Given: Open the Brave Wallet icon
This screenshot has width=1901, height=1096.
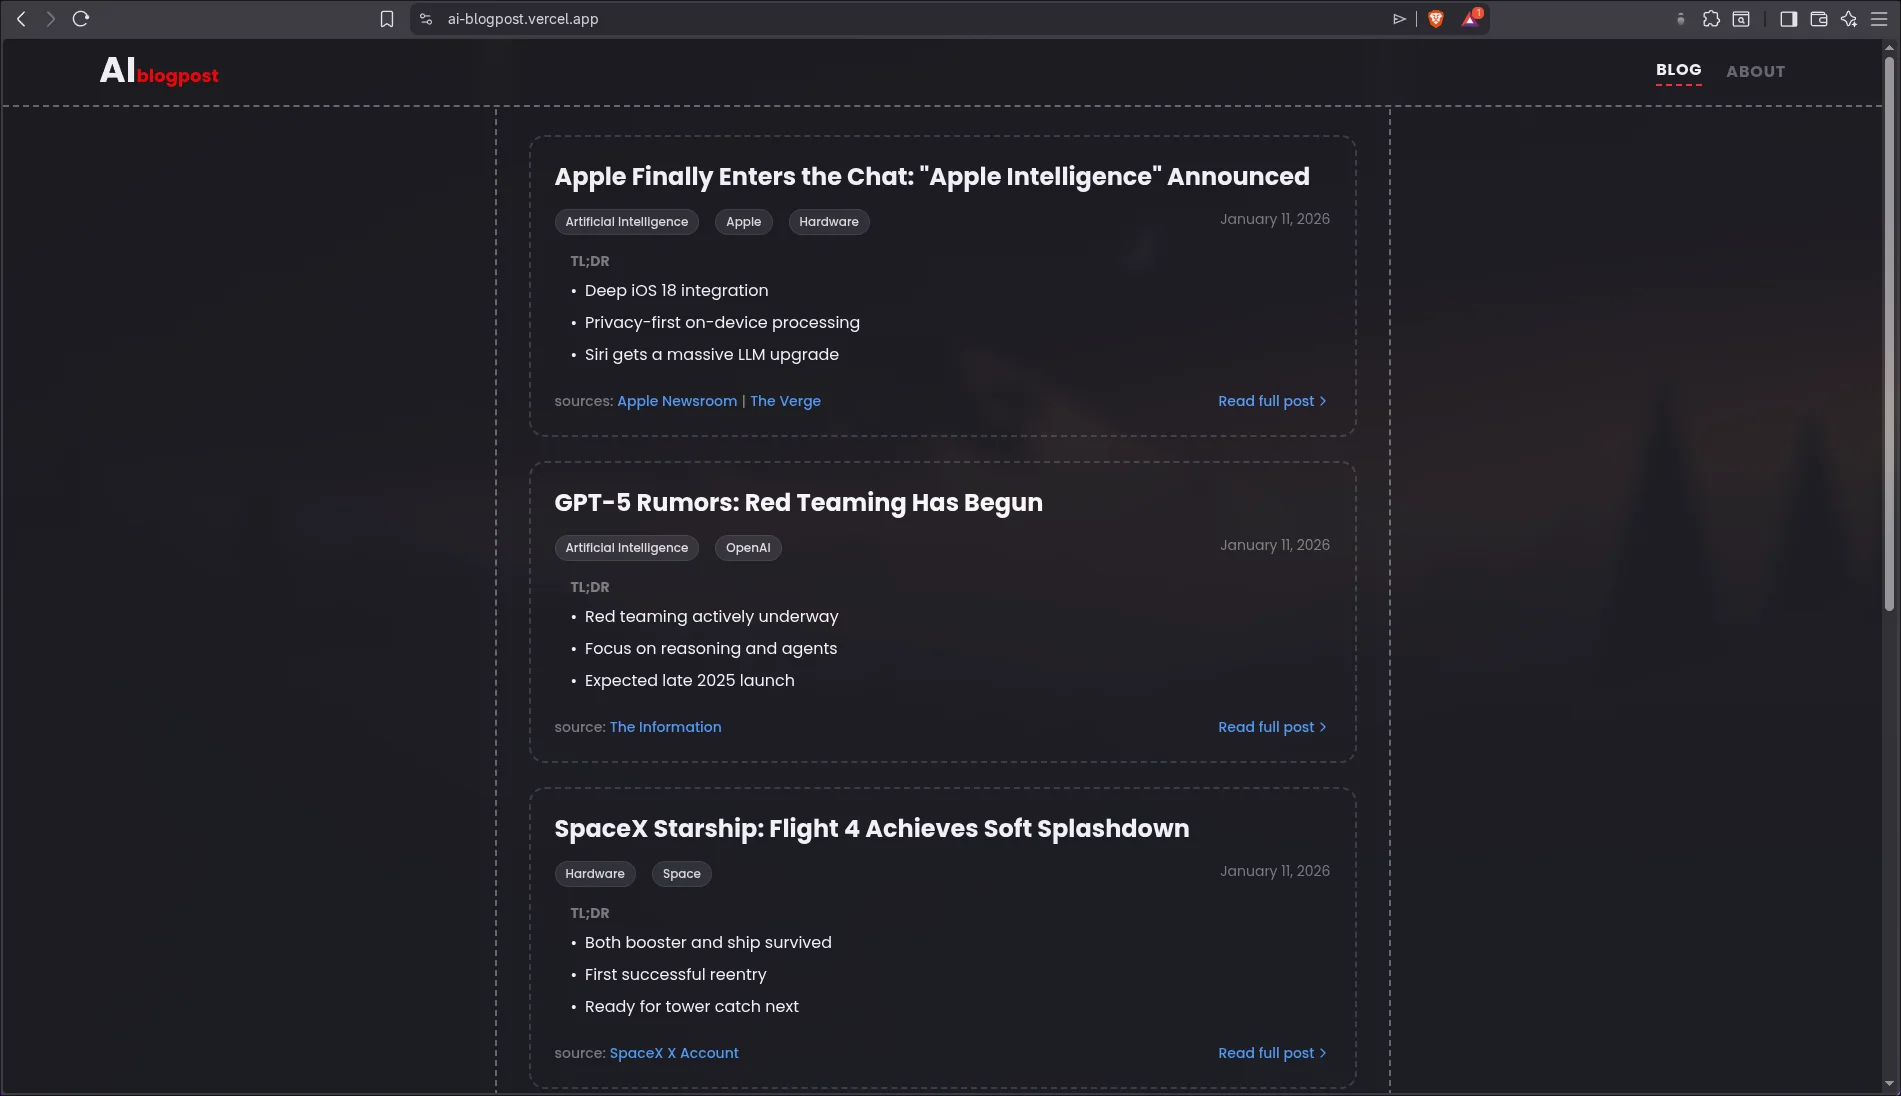Looking at the screenshot, I should (1819, 19).
